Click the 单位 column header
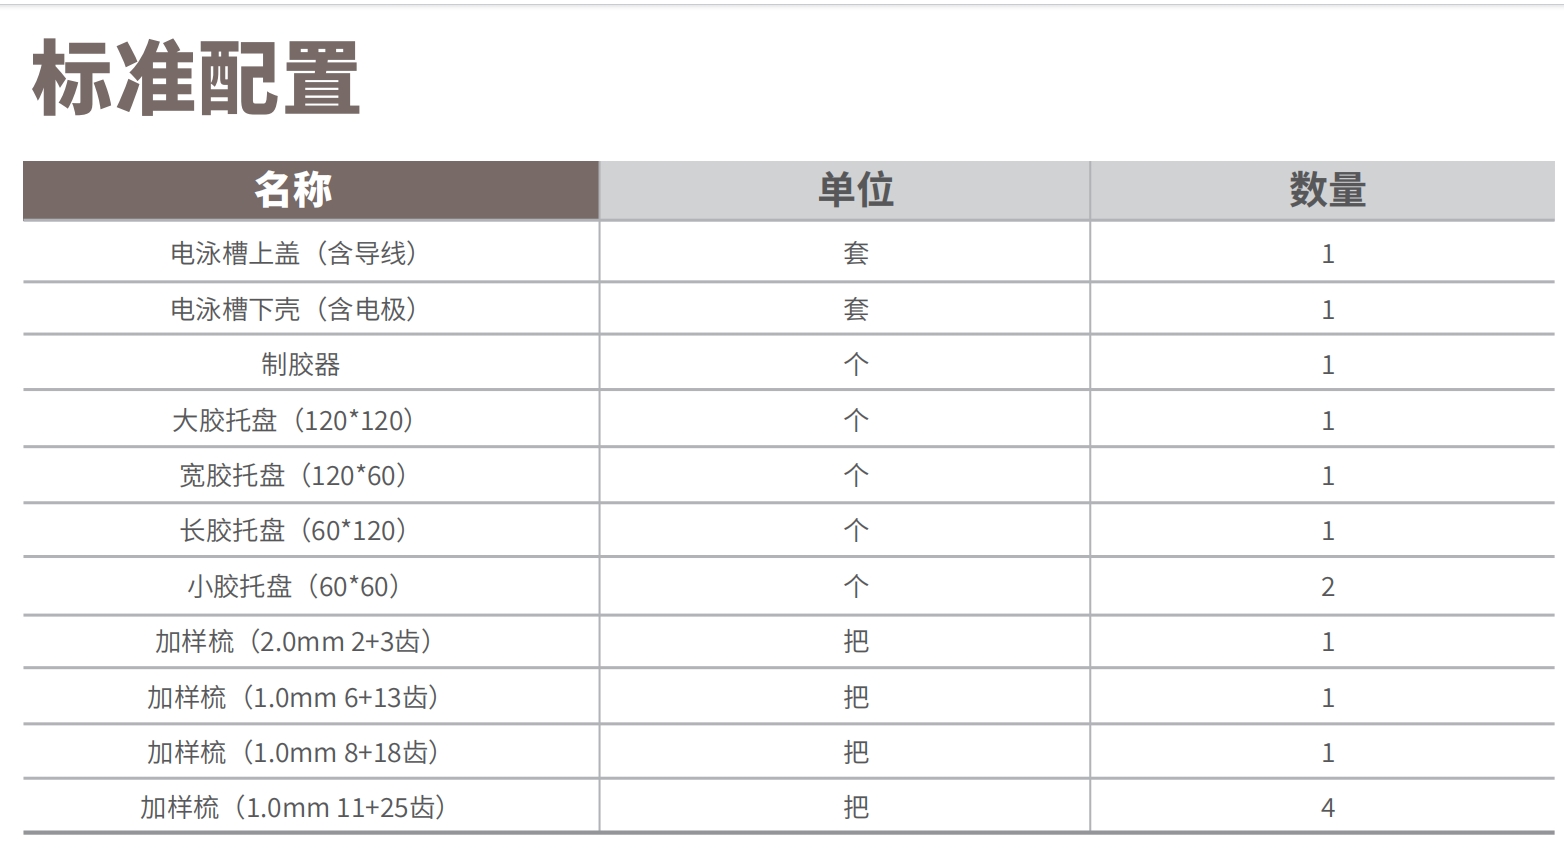The image size is (1564, 849). pos(855,190)
